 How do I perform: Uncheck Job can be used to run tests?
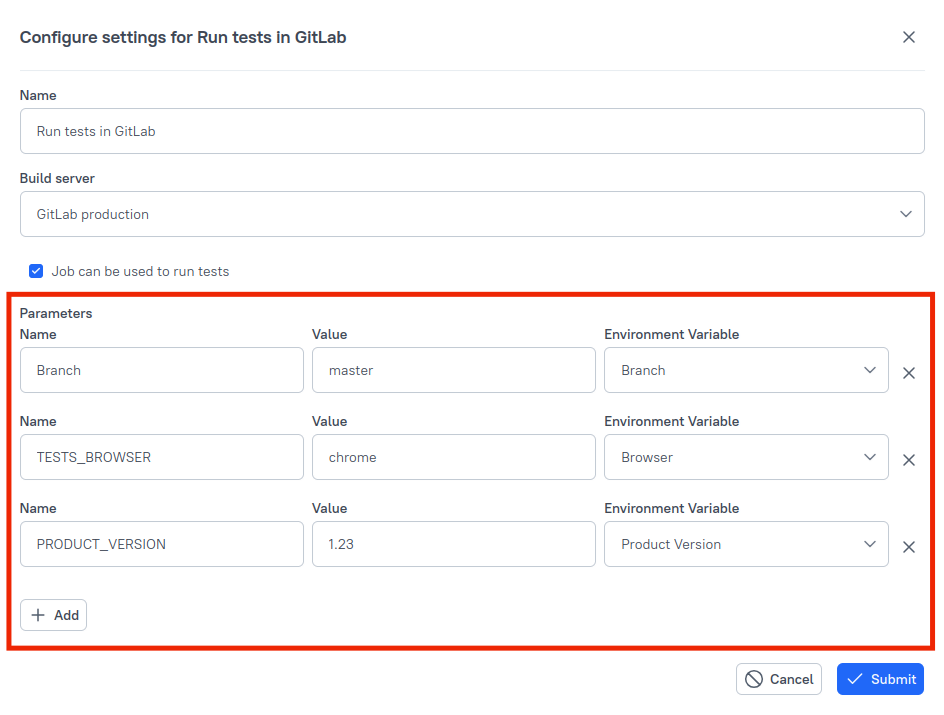click(36, 271)
